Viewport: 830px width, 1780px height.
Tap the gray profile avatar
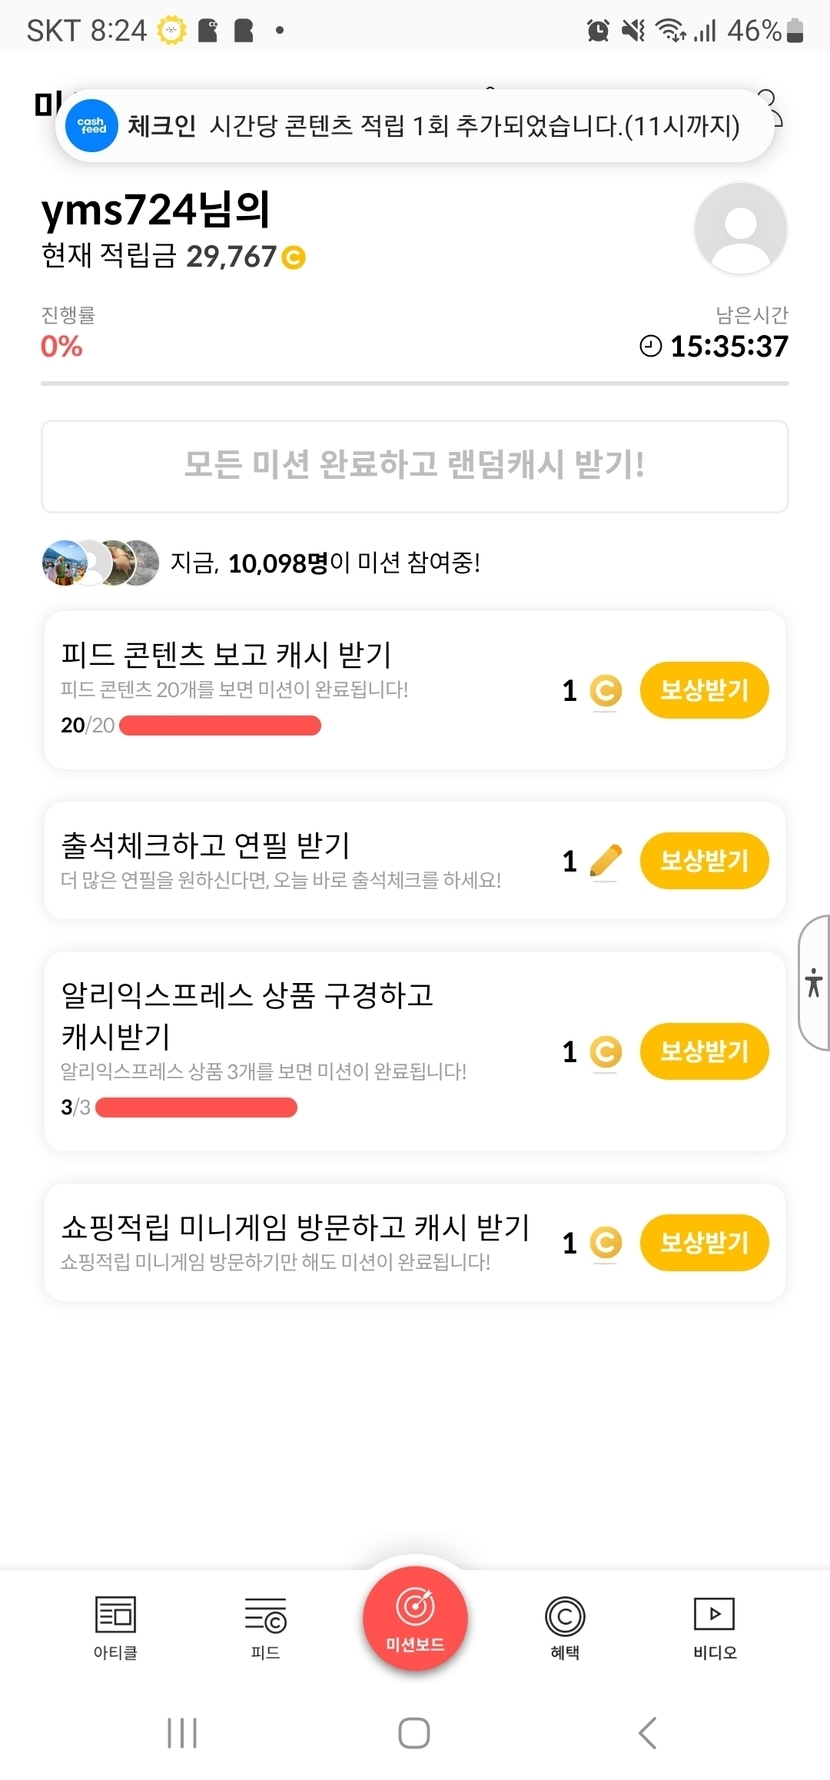tap(740, 229)
